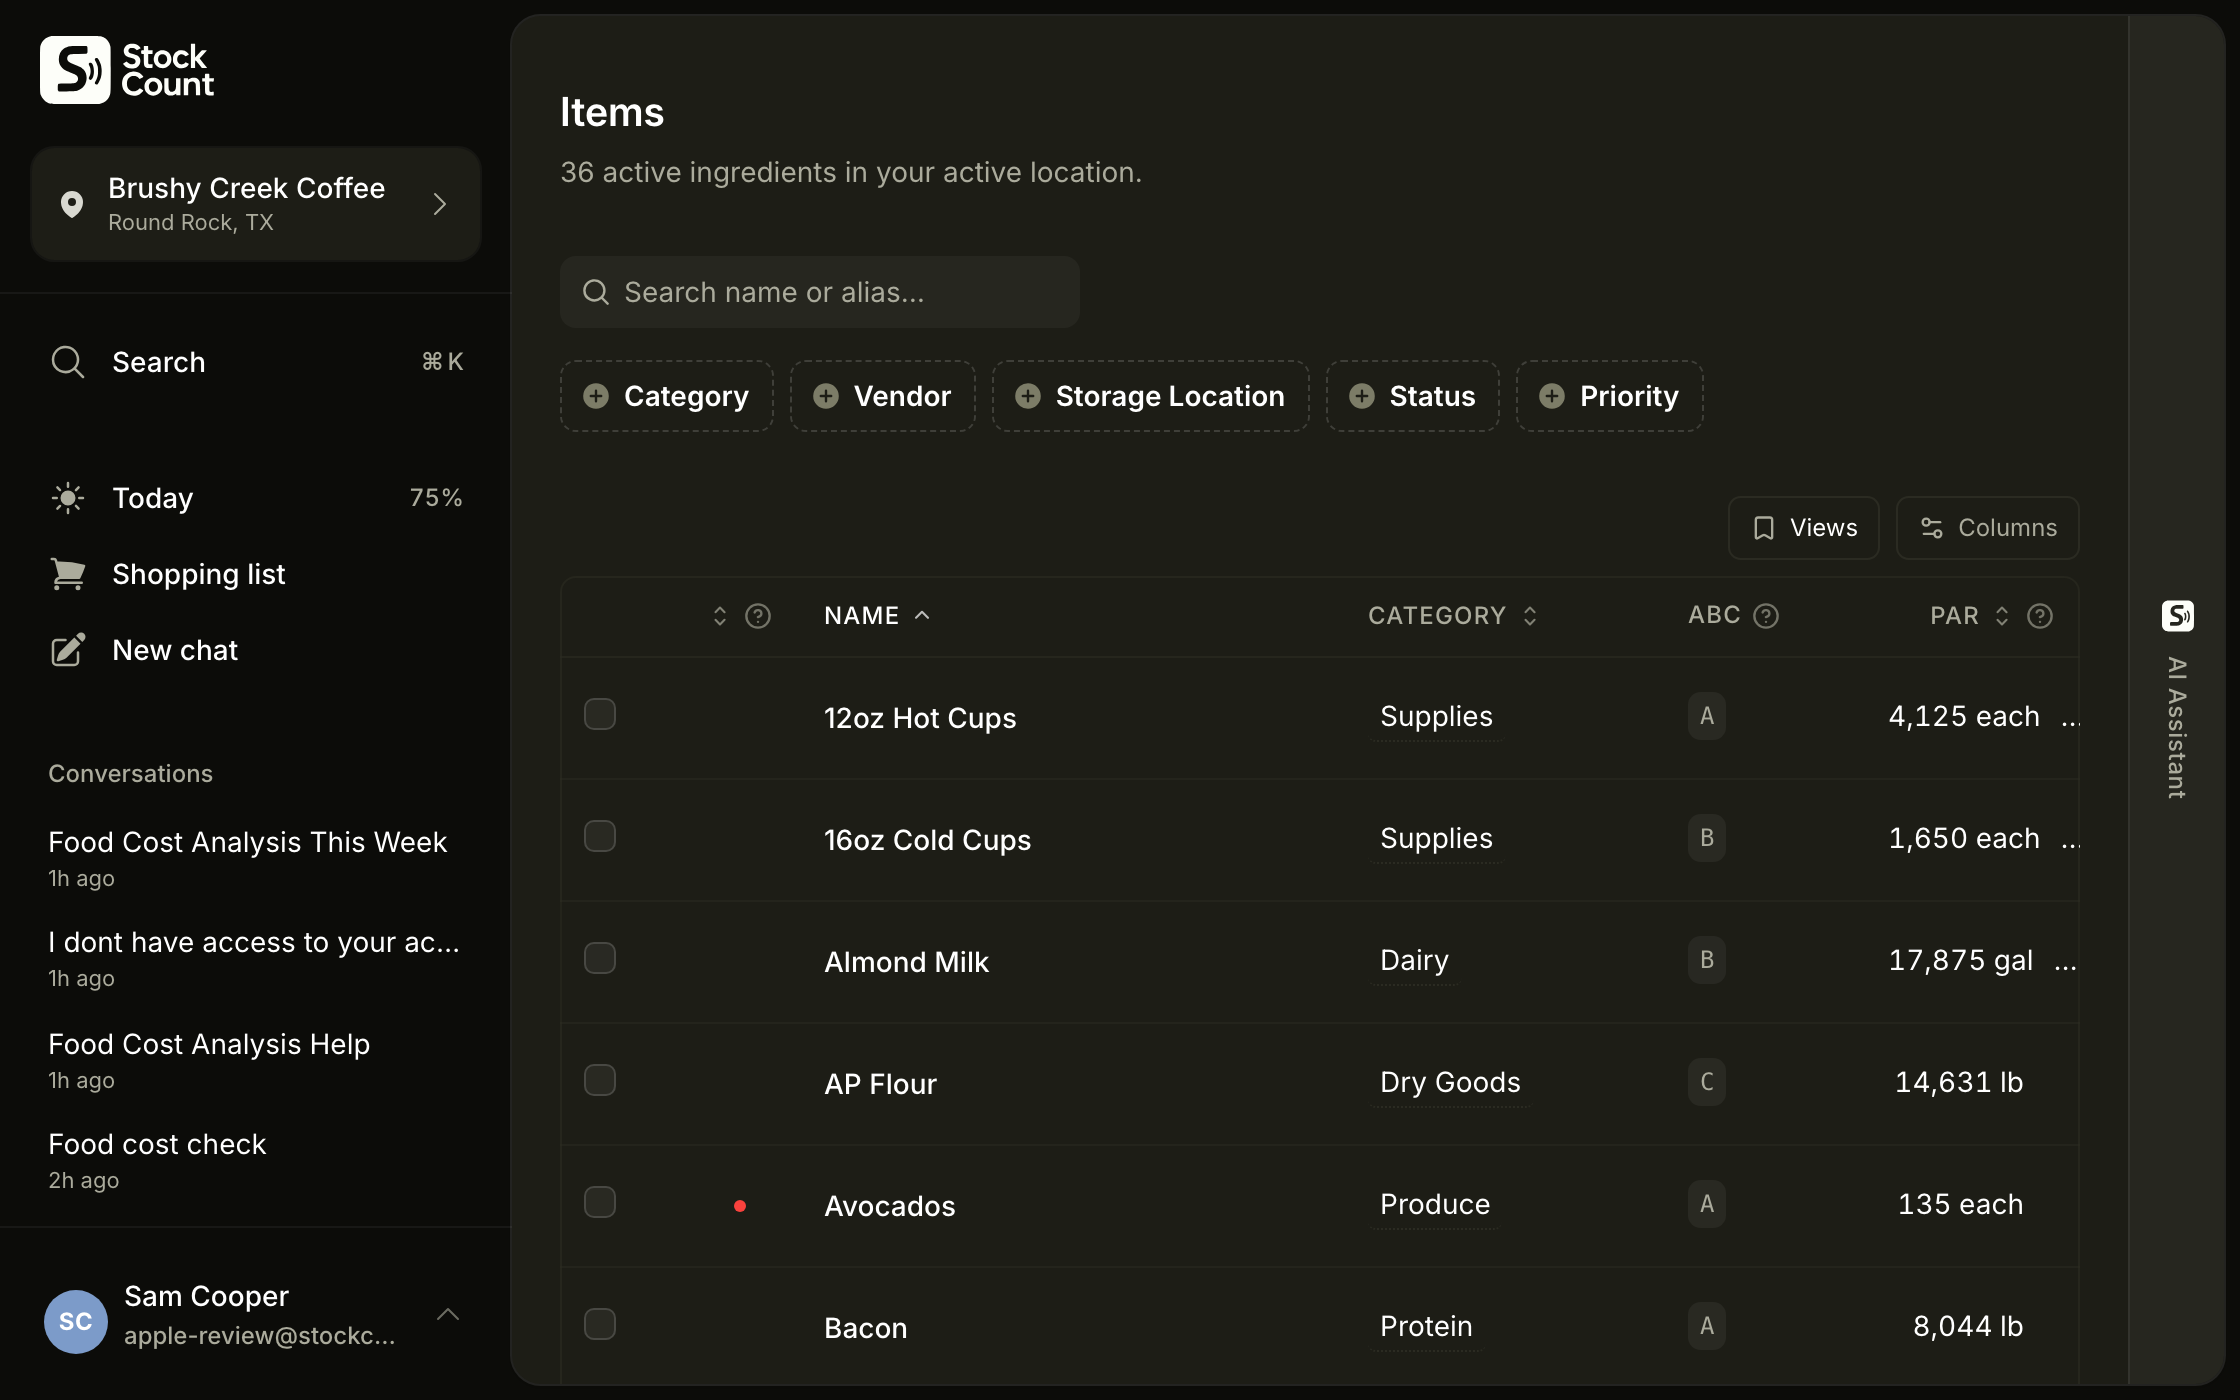
Task: Click the location pin icon for Brushy Creek Coffee
Action: pyautogui.click(x=72, y=204)
